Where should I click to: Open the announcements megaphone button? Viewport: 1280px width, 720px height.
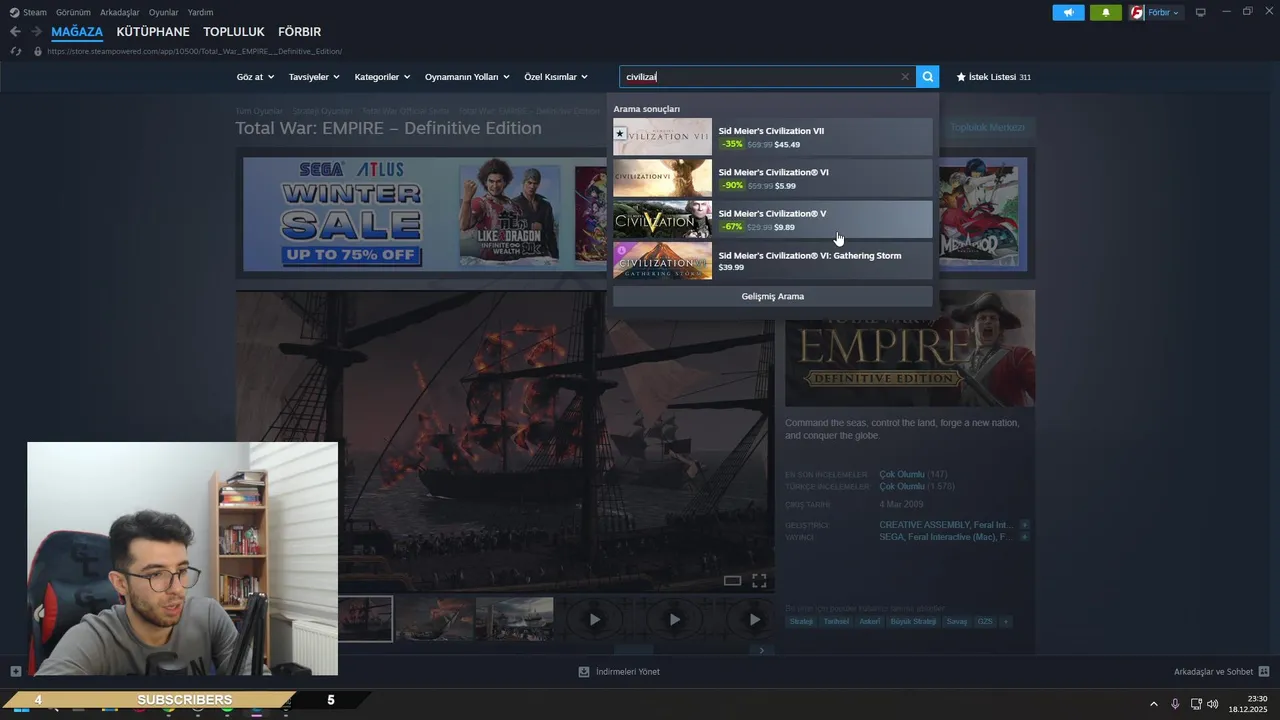coord(1068,13)
